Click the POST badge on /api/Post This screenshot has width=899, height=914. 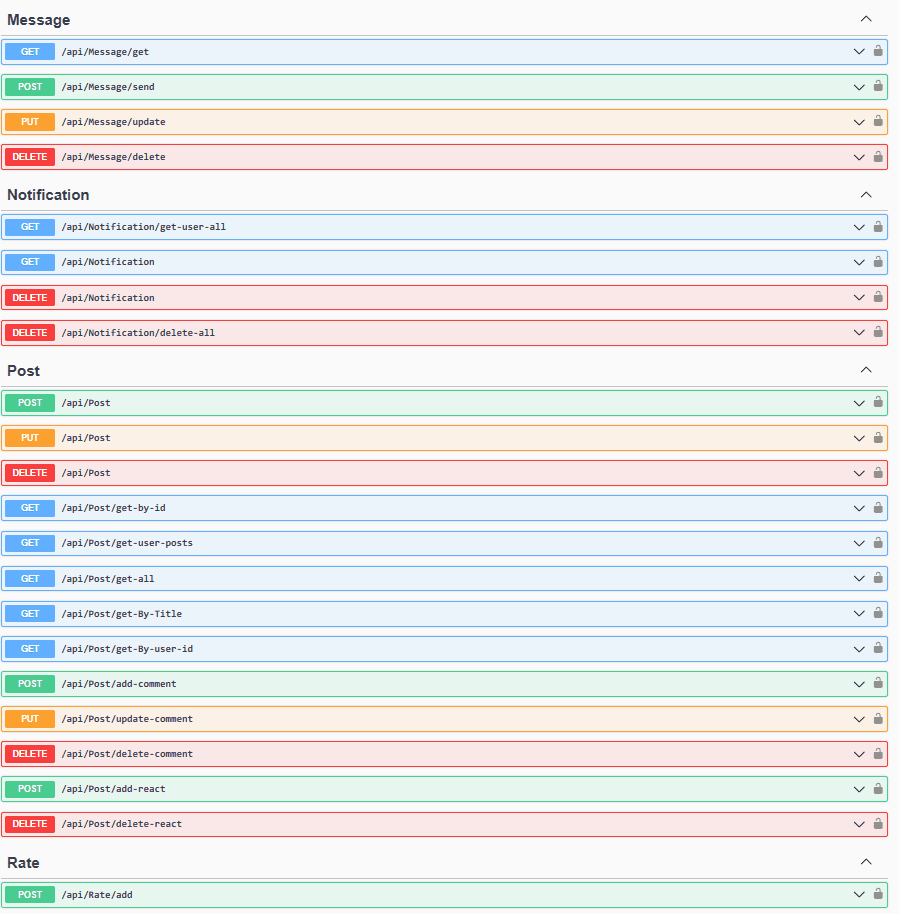(30, 403)
